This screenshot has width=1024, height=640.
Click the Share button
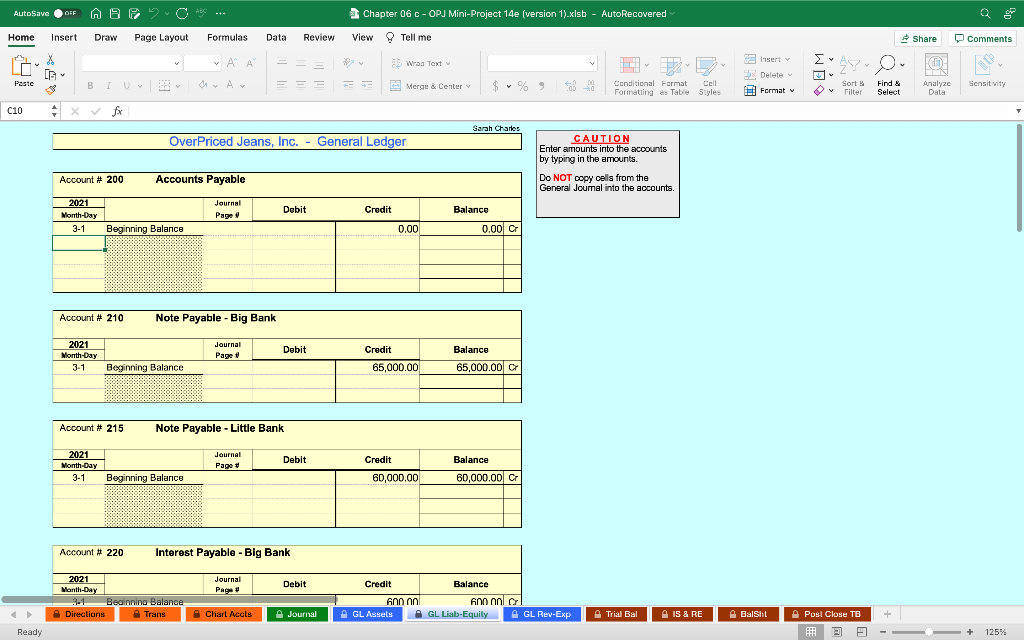coord(918,38)
